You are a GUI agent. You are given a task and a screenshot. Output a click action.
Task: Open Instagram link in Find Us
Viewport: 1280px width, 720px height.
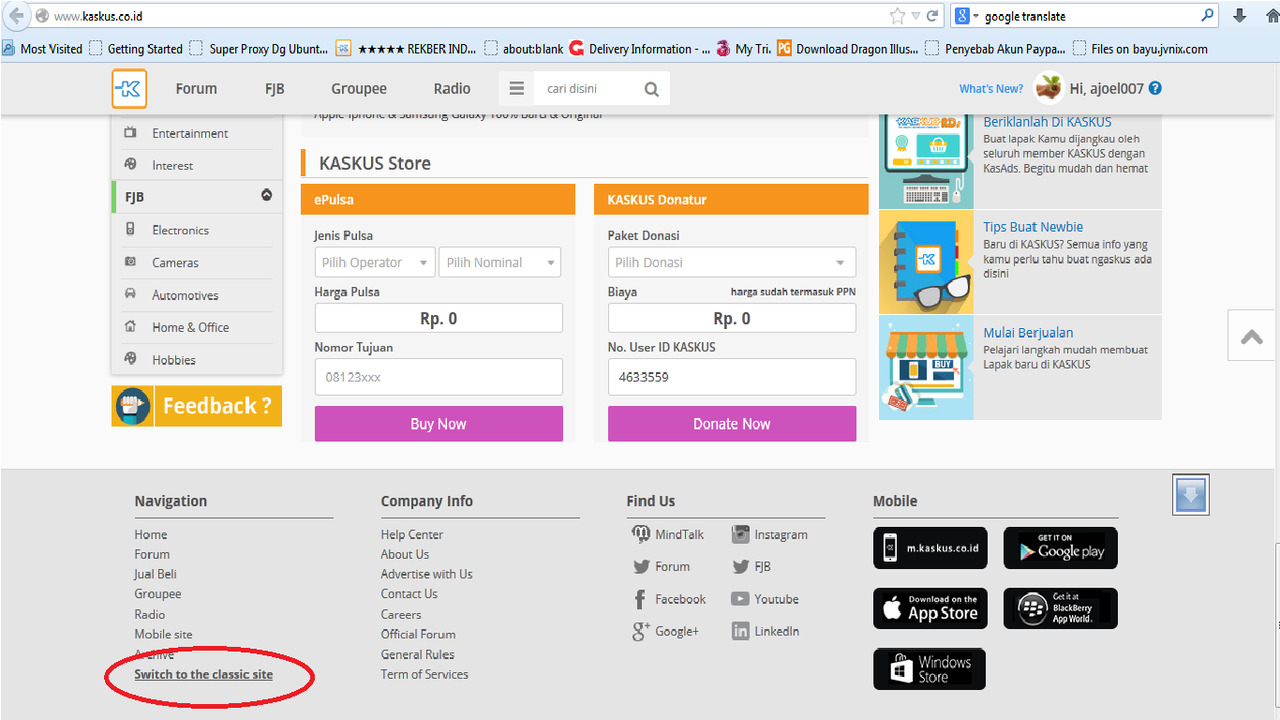pyautogui.click(x=769, y=534)
